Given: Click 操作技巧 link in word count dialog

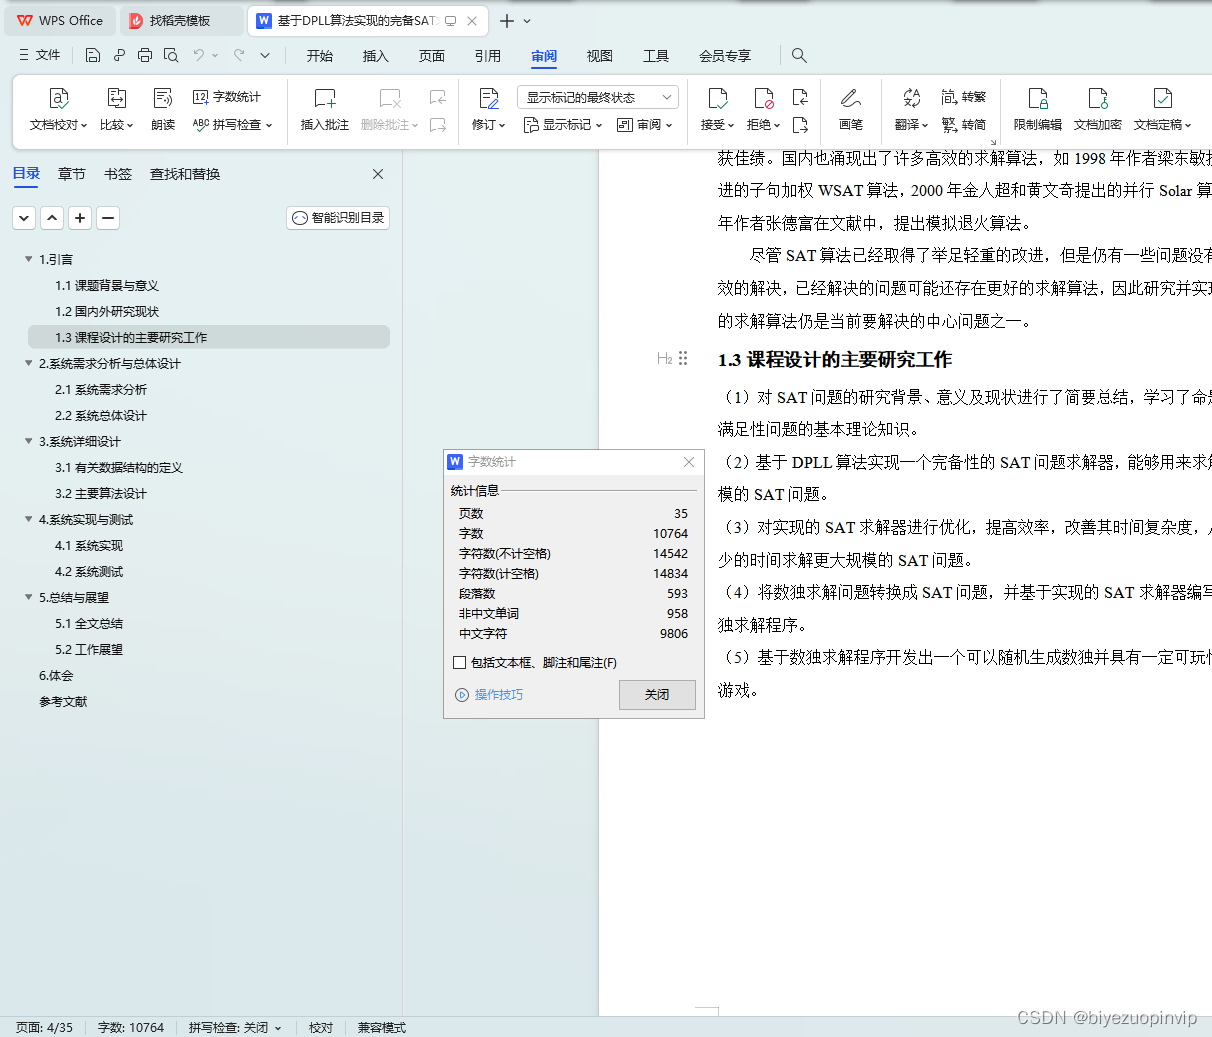Looking at the screenshot, I should 497,694.
